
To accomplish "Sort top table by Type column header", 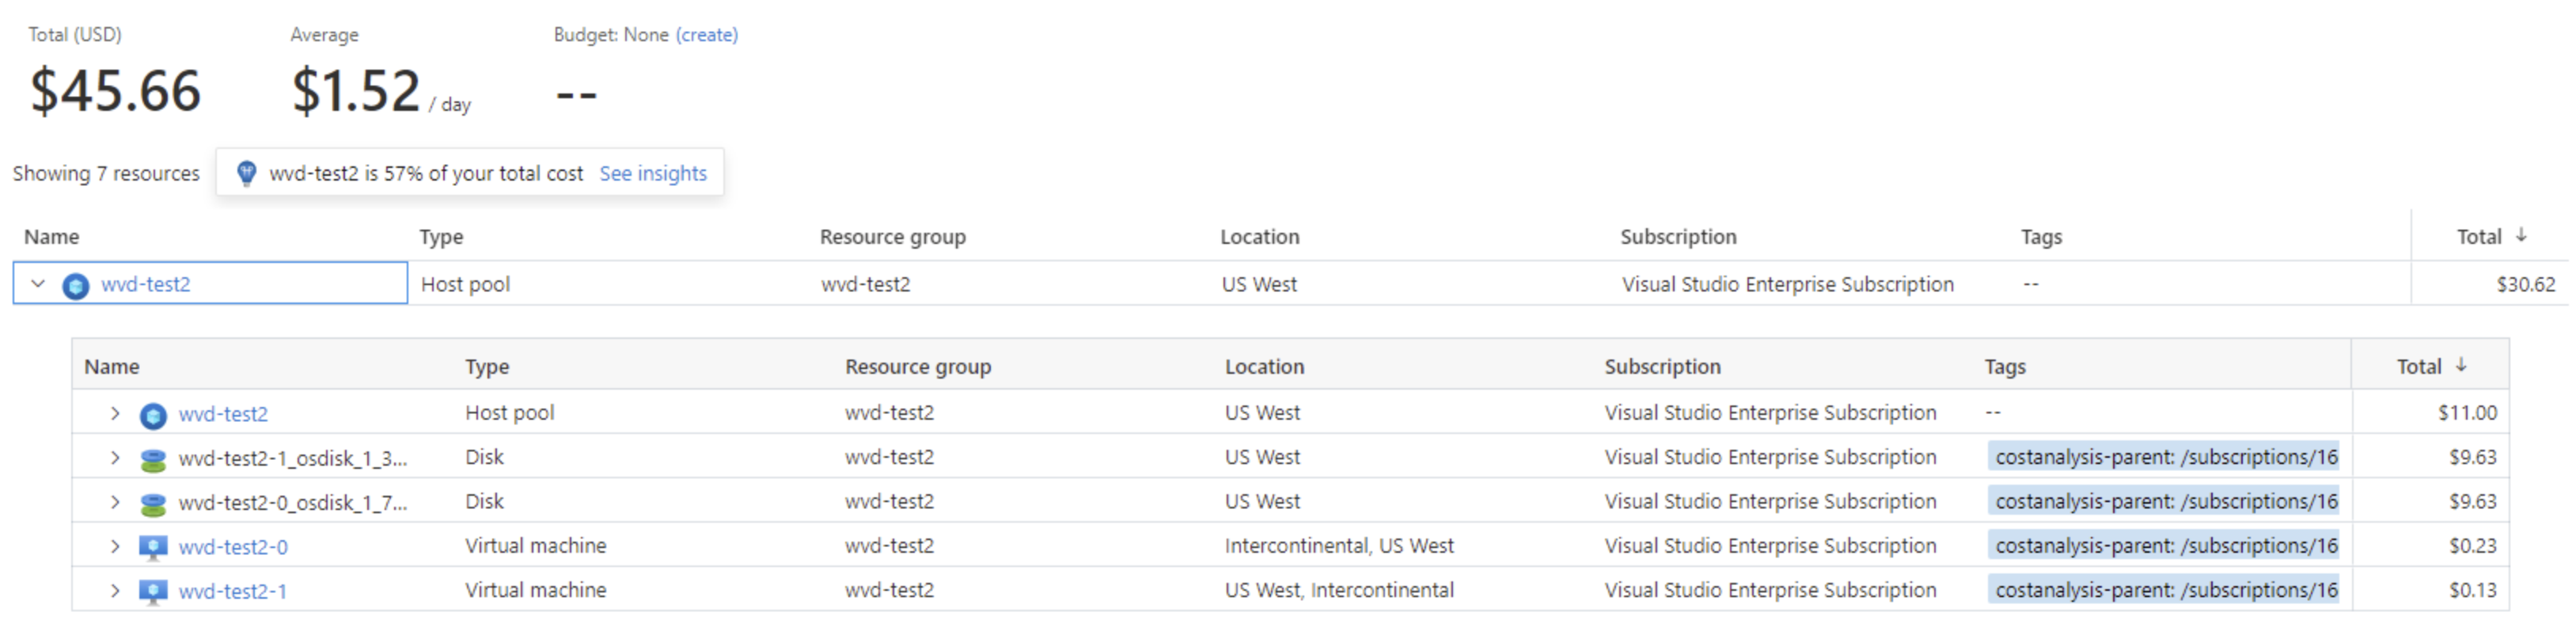I will click(441, 237).
